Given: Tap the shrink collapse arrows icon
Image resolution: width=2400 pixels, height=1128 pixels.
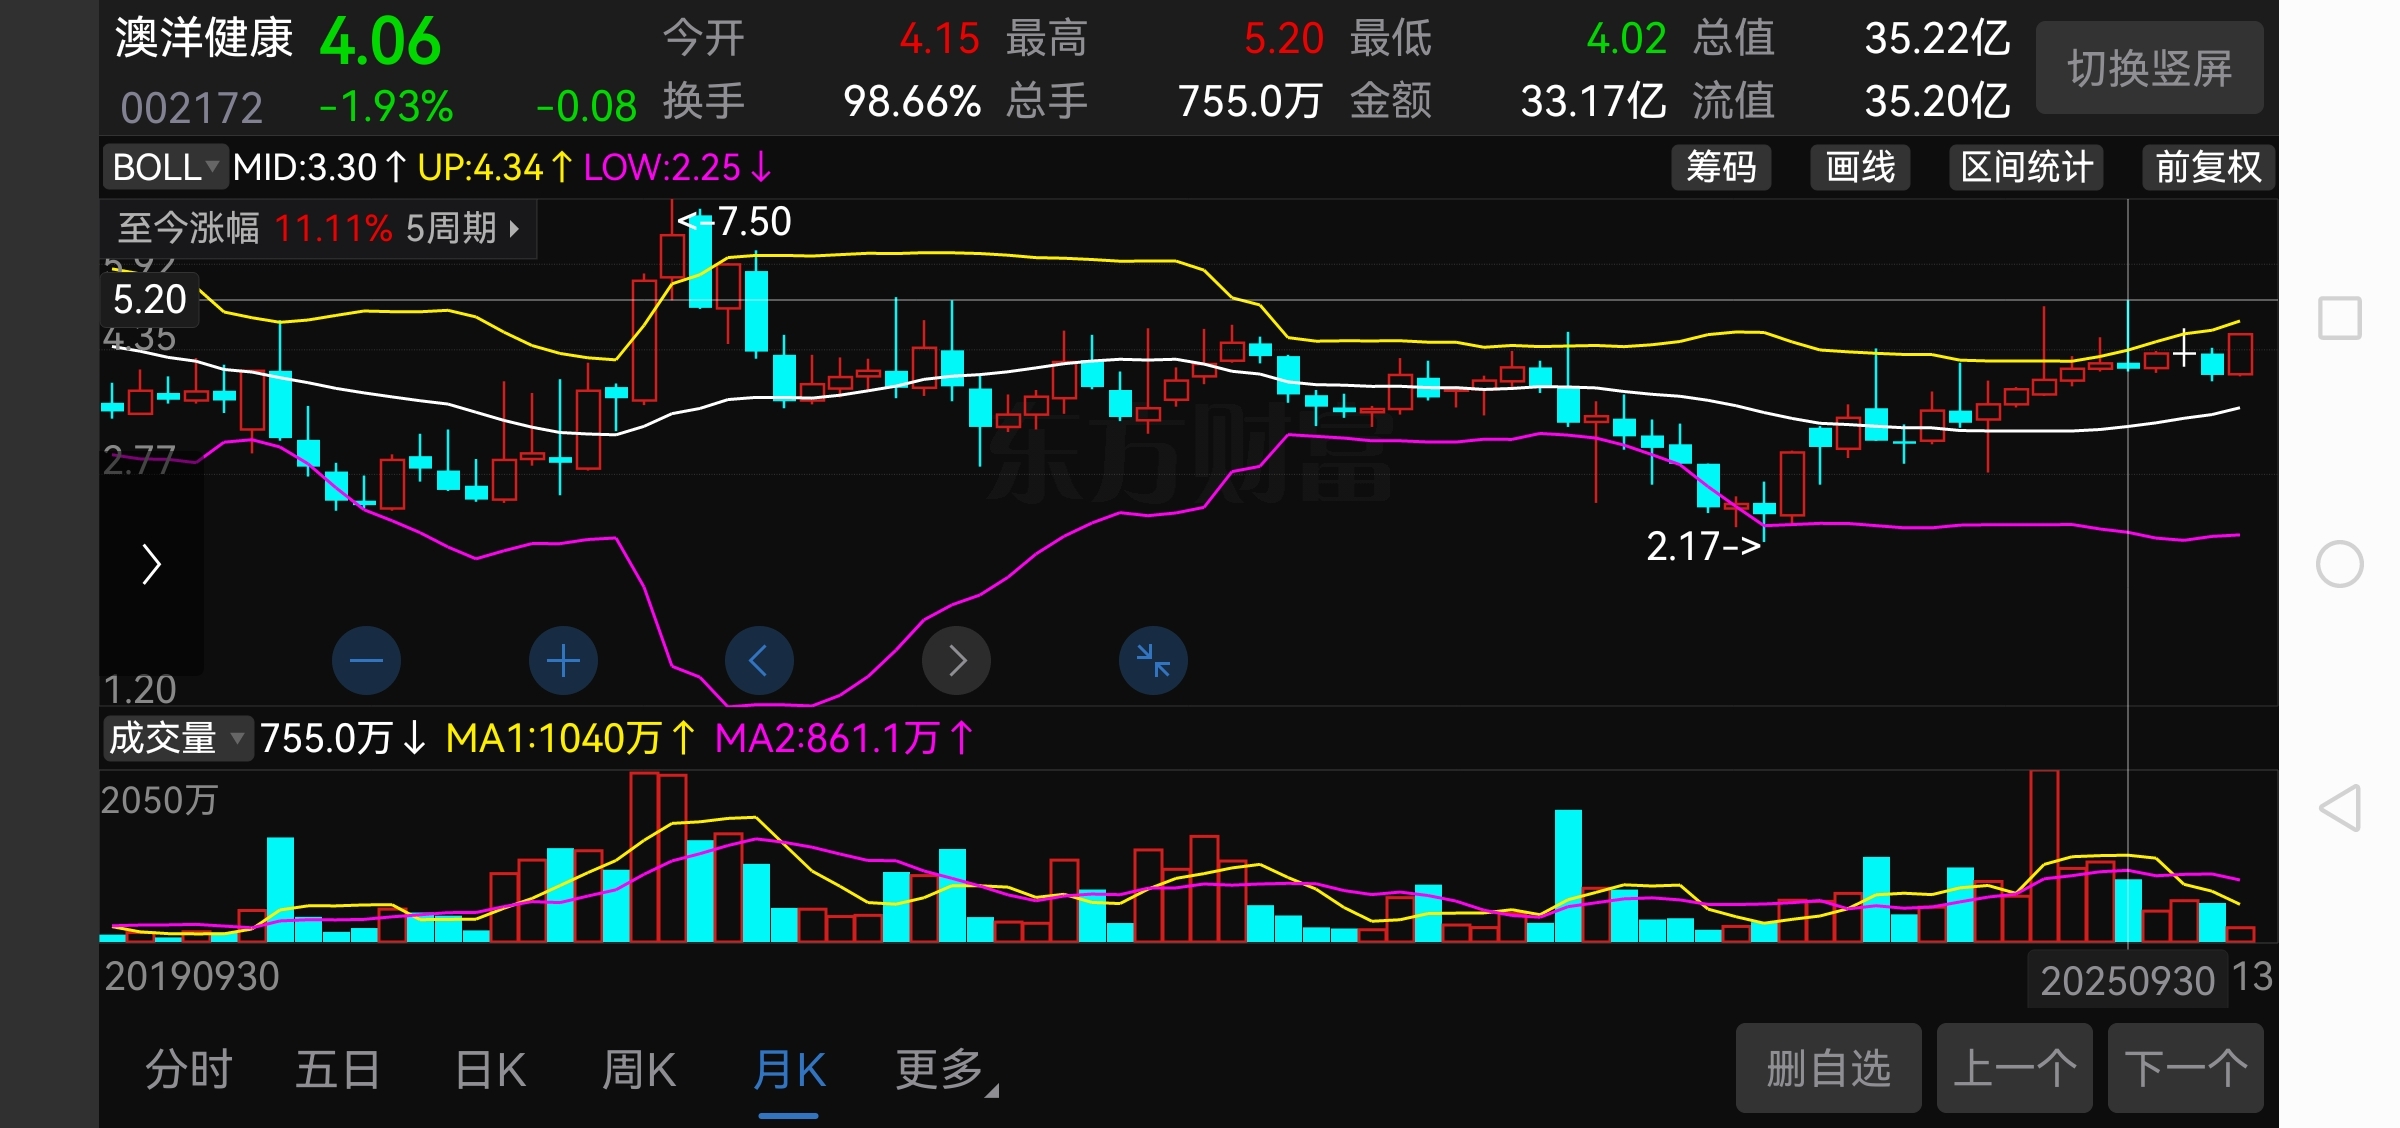Looking at the screenshot, I should (x=1153, y=660).
